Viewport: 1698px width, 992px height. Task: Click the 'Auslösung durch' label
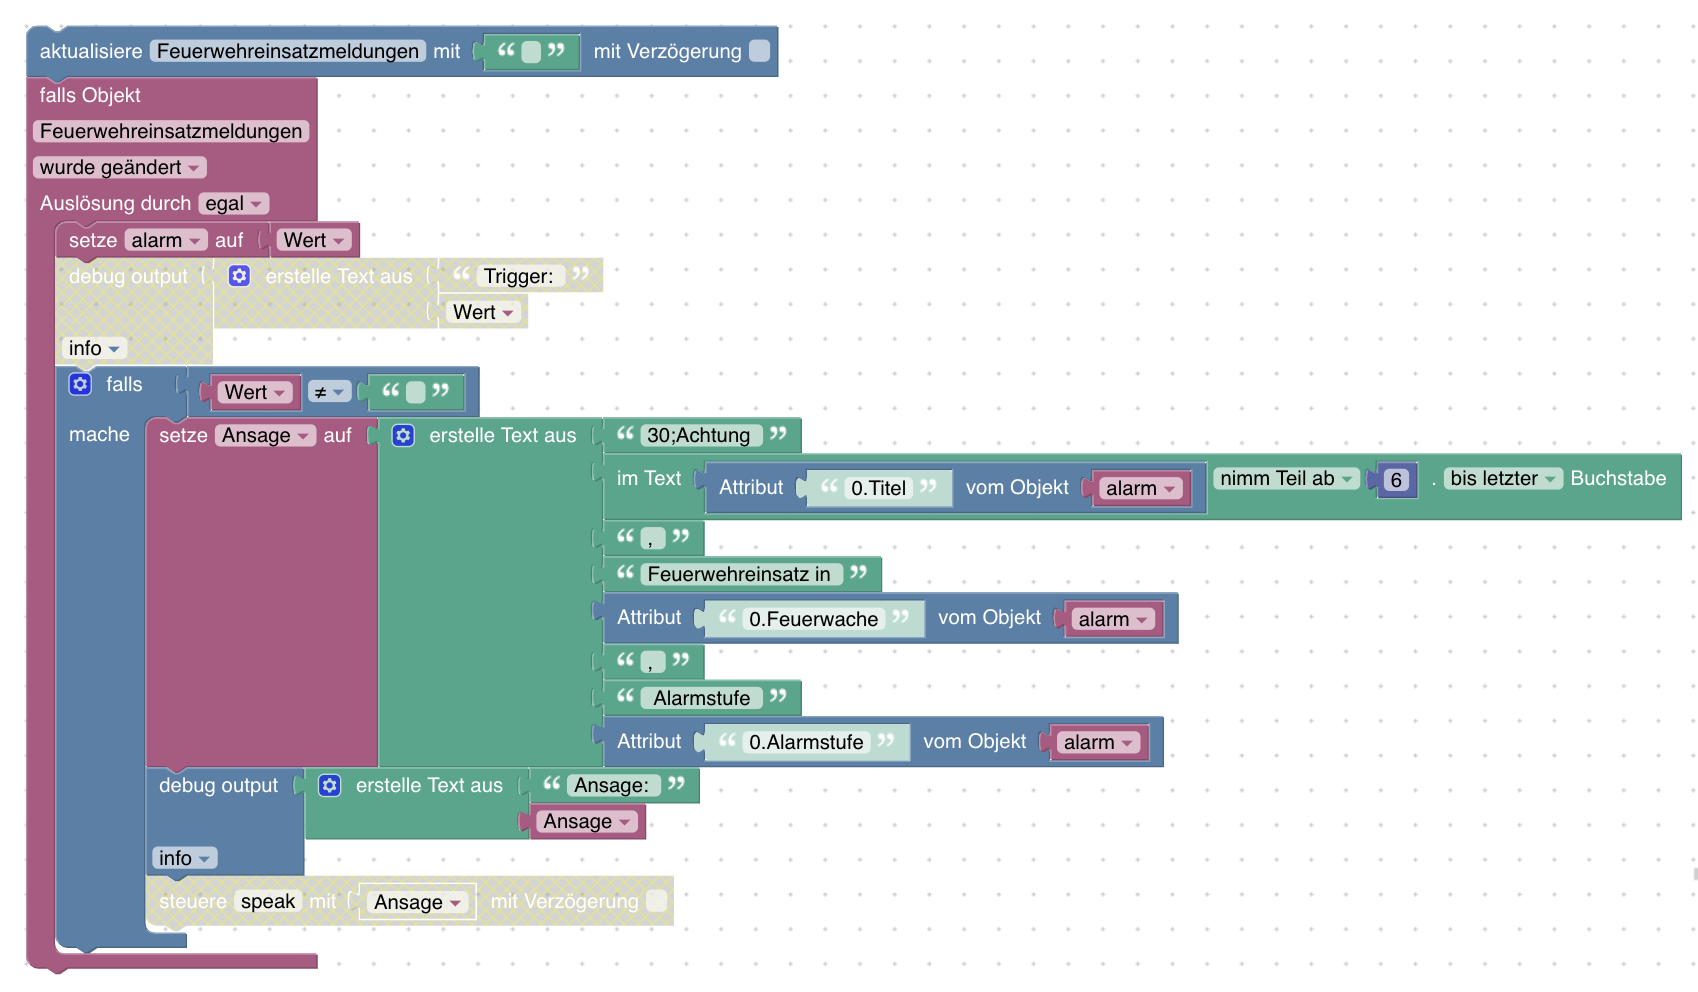click(x=115, y=203)
